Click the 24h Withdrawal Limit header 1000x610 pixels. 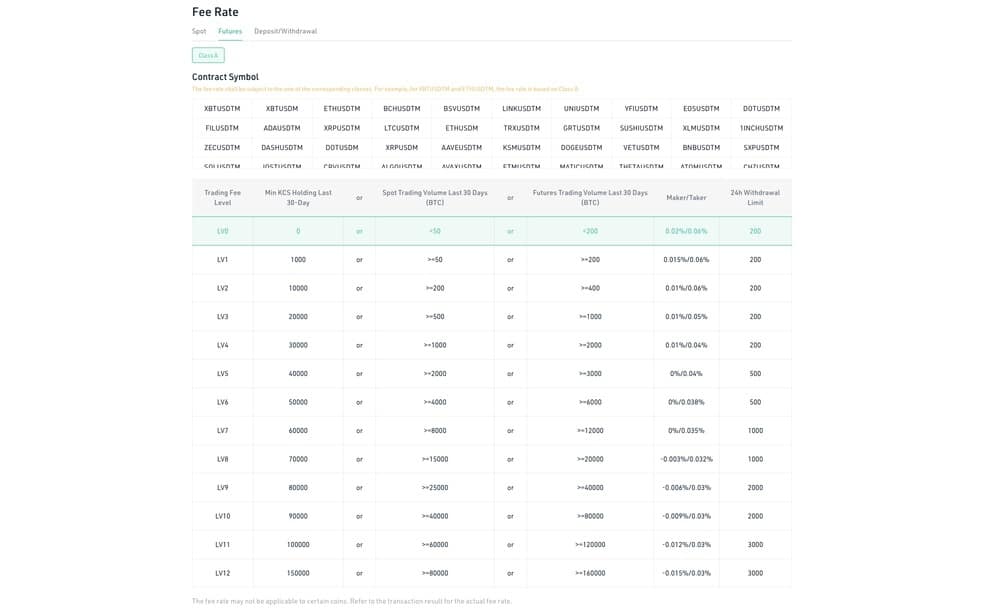755,198
